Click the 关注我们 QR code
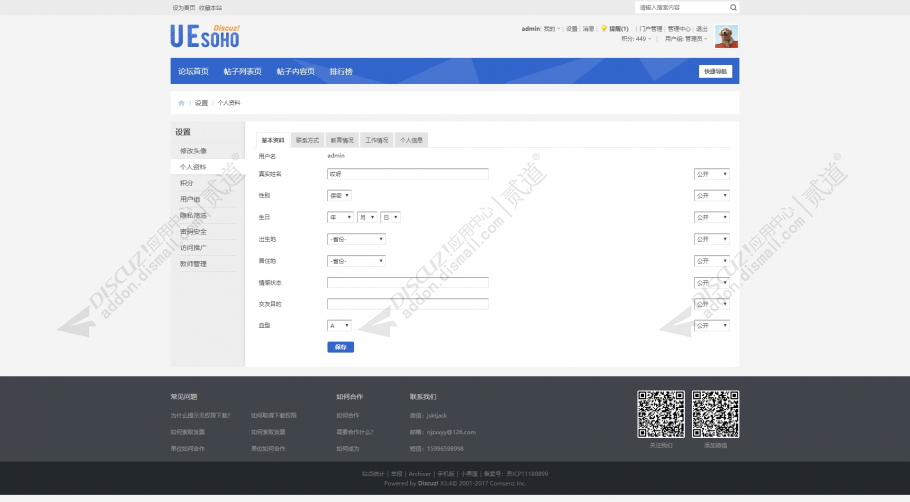This screenshot has width=910, height=502. 660,414
